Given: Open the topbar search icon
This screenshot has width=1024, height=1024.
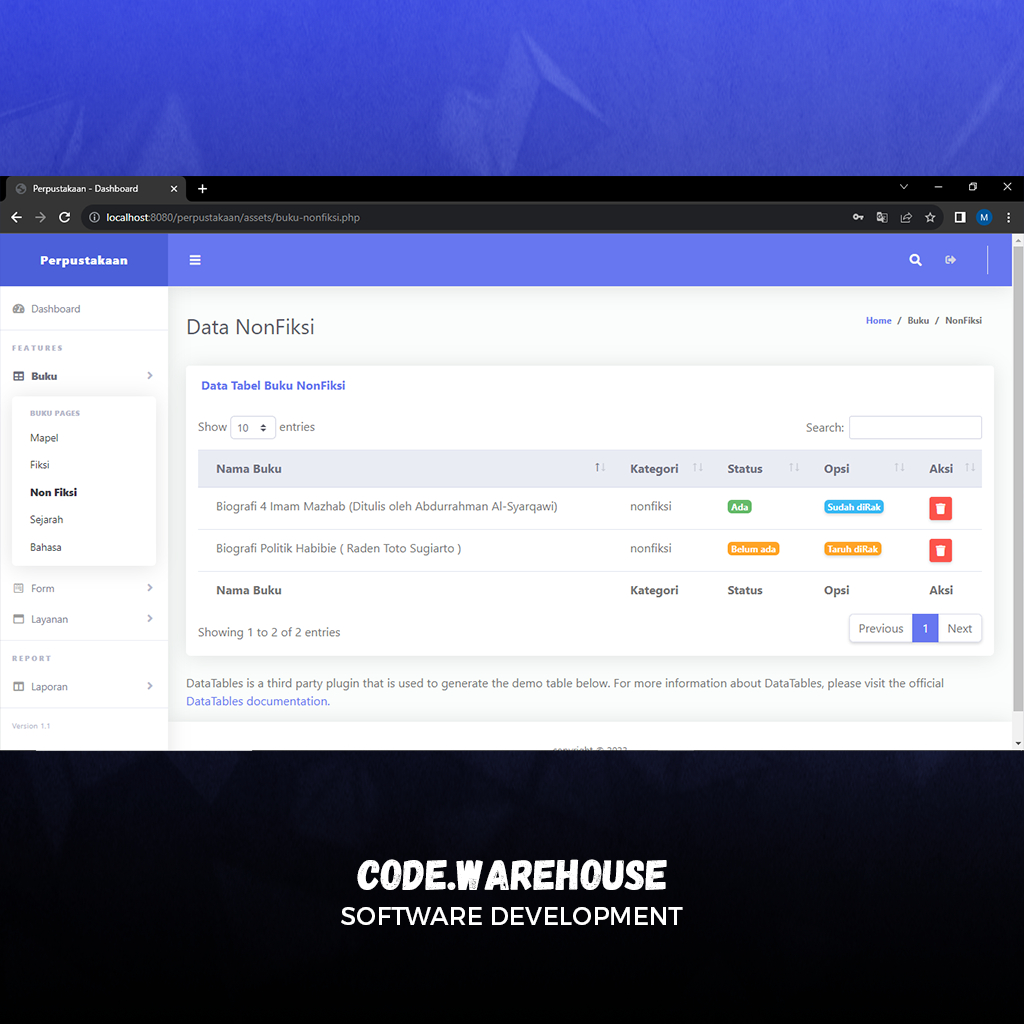Looking at the screenshot, I should (915, 260).
